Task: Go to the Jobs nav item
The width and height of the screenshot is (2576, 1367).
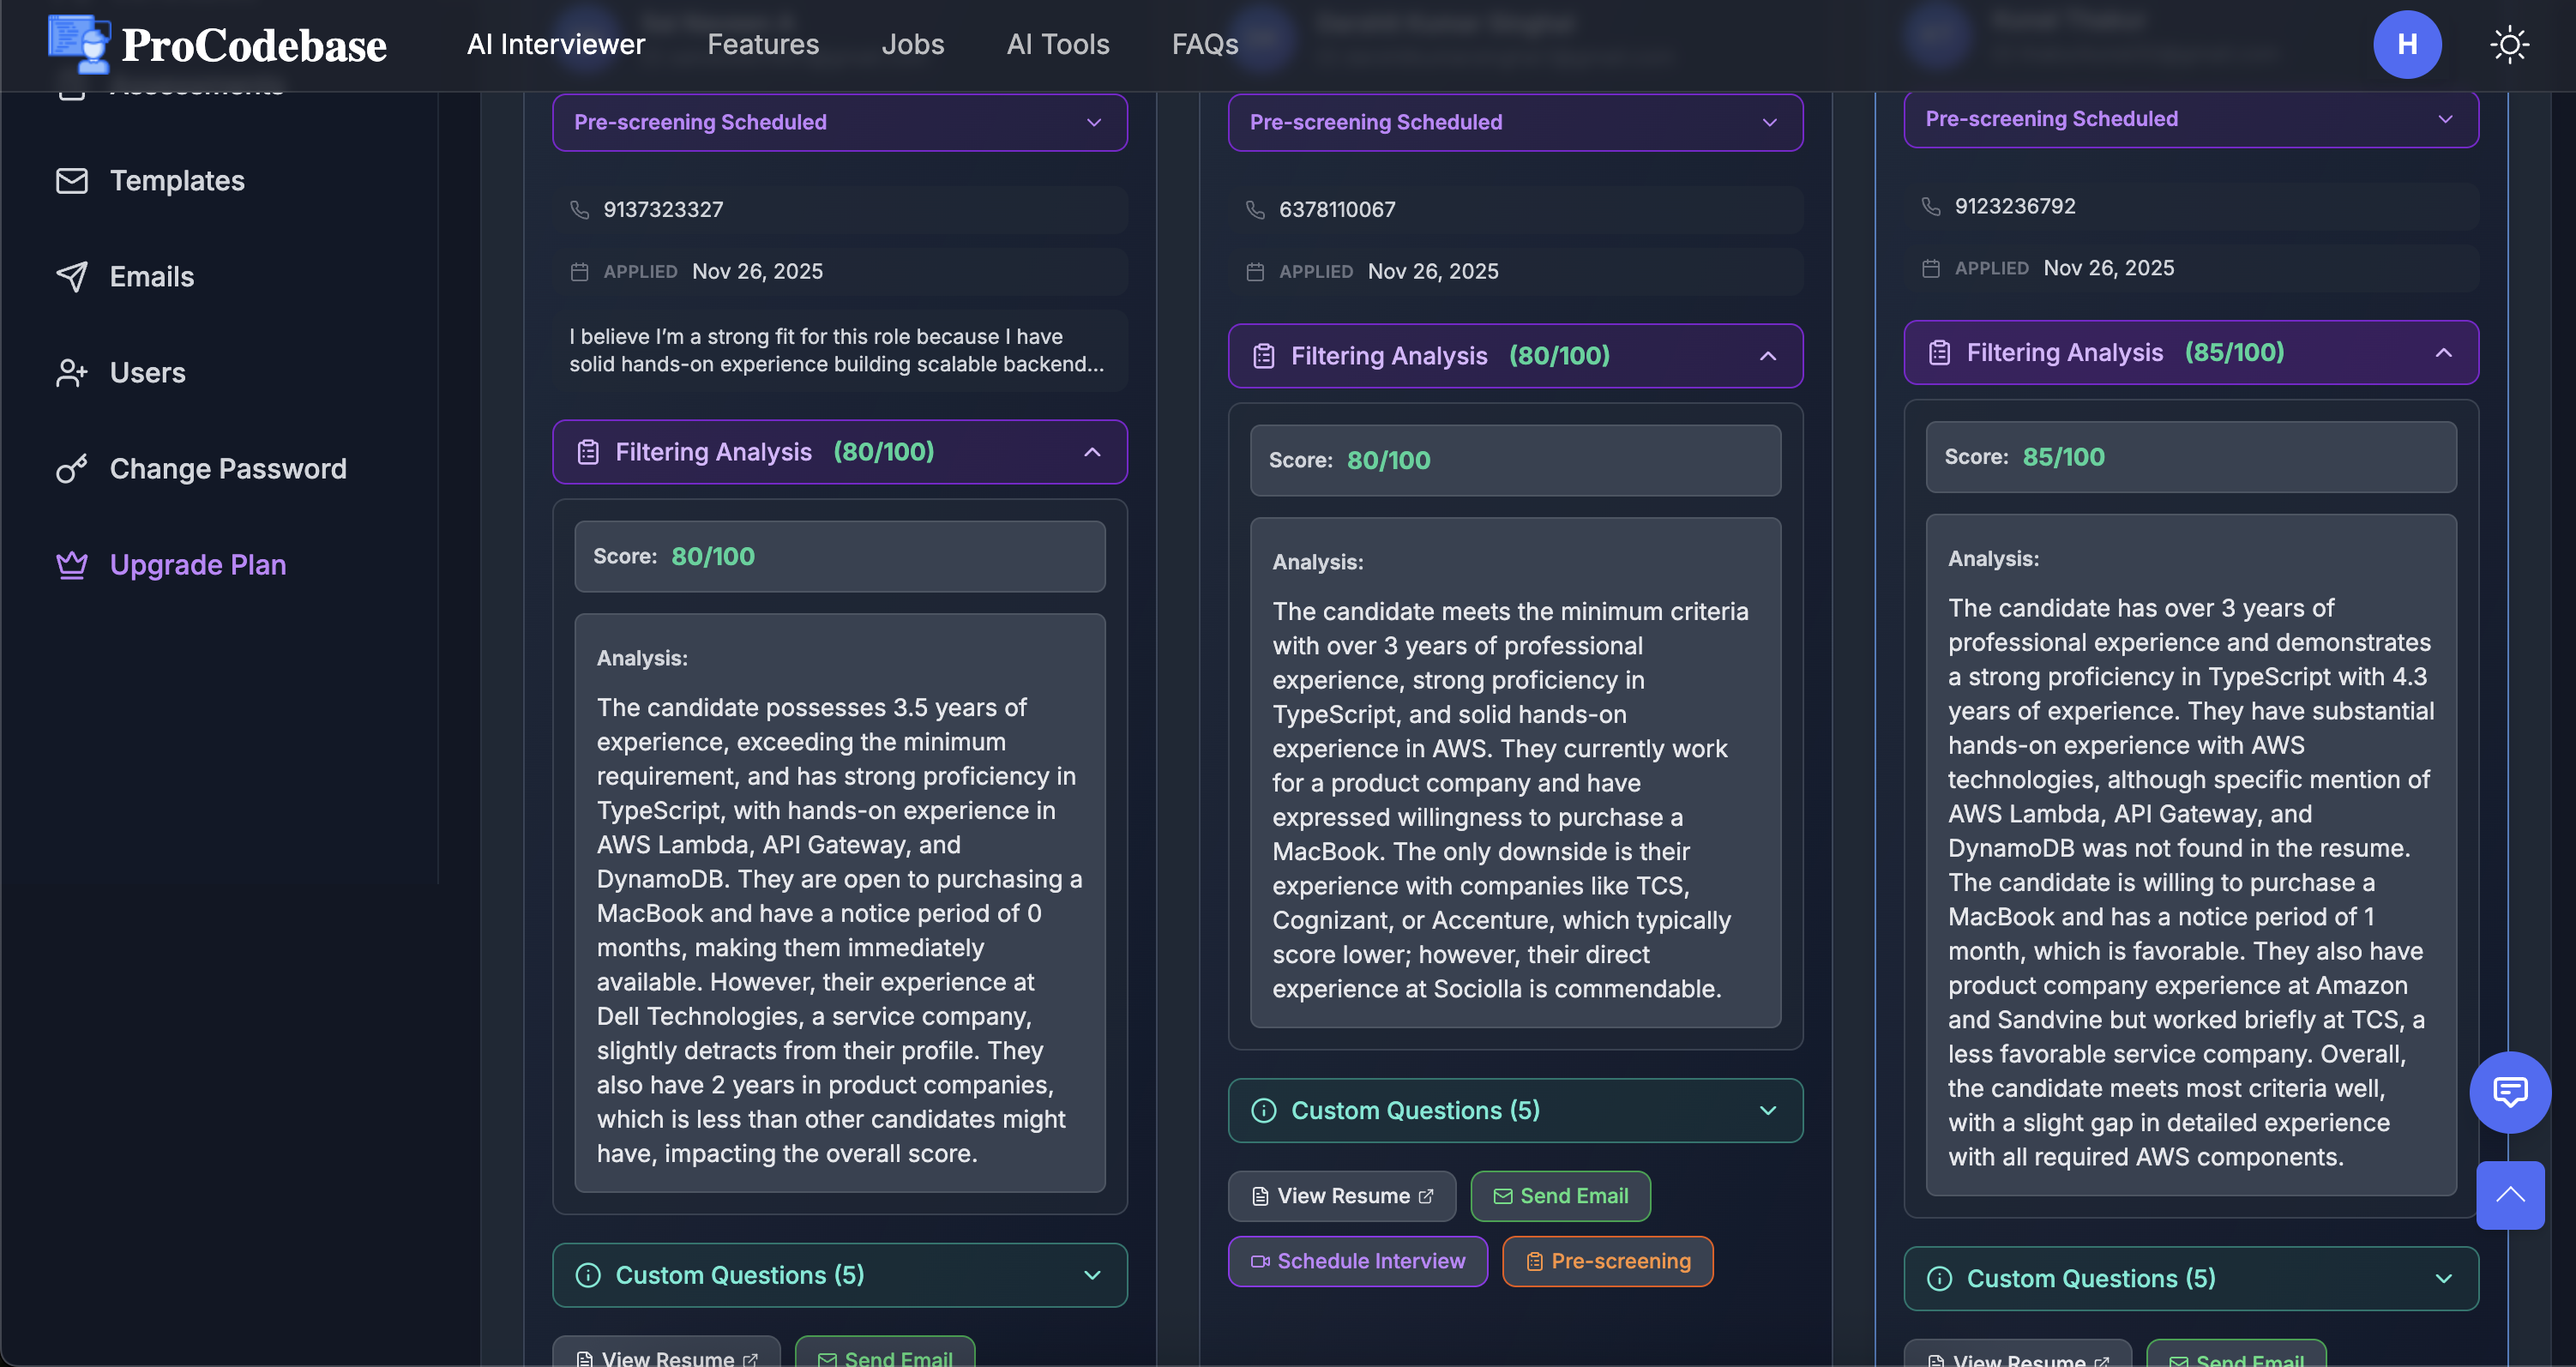Action: click(912, 45)
